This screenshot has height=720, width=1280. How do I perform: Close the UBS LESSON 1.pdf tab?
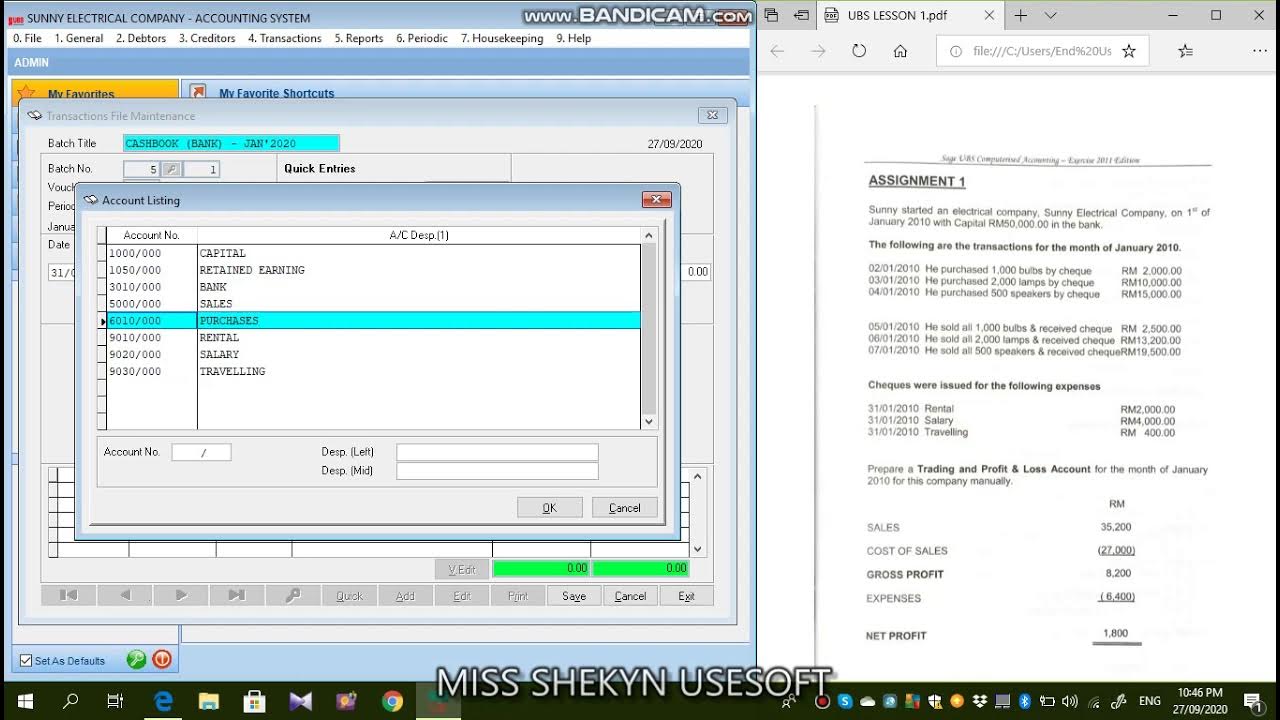click(989, 15)
